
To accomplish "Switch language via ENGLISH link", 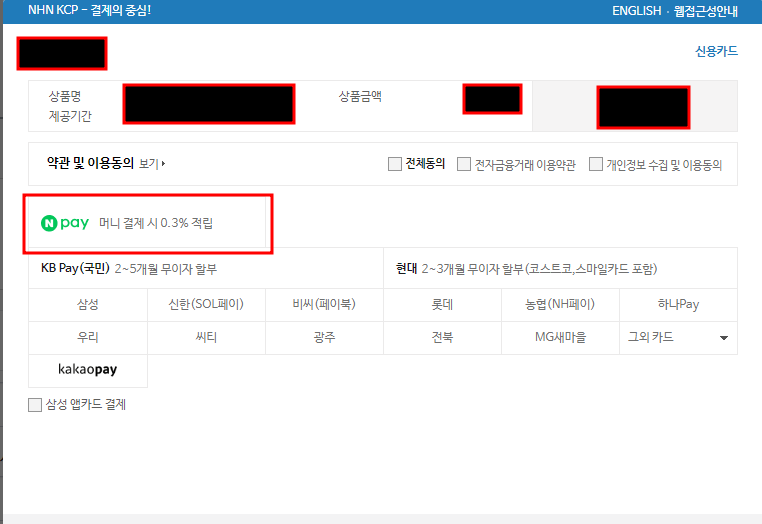I will (636, 11).
